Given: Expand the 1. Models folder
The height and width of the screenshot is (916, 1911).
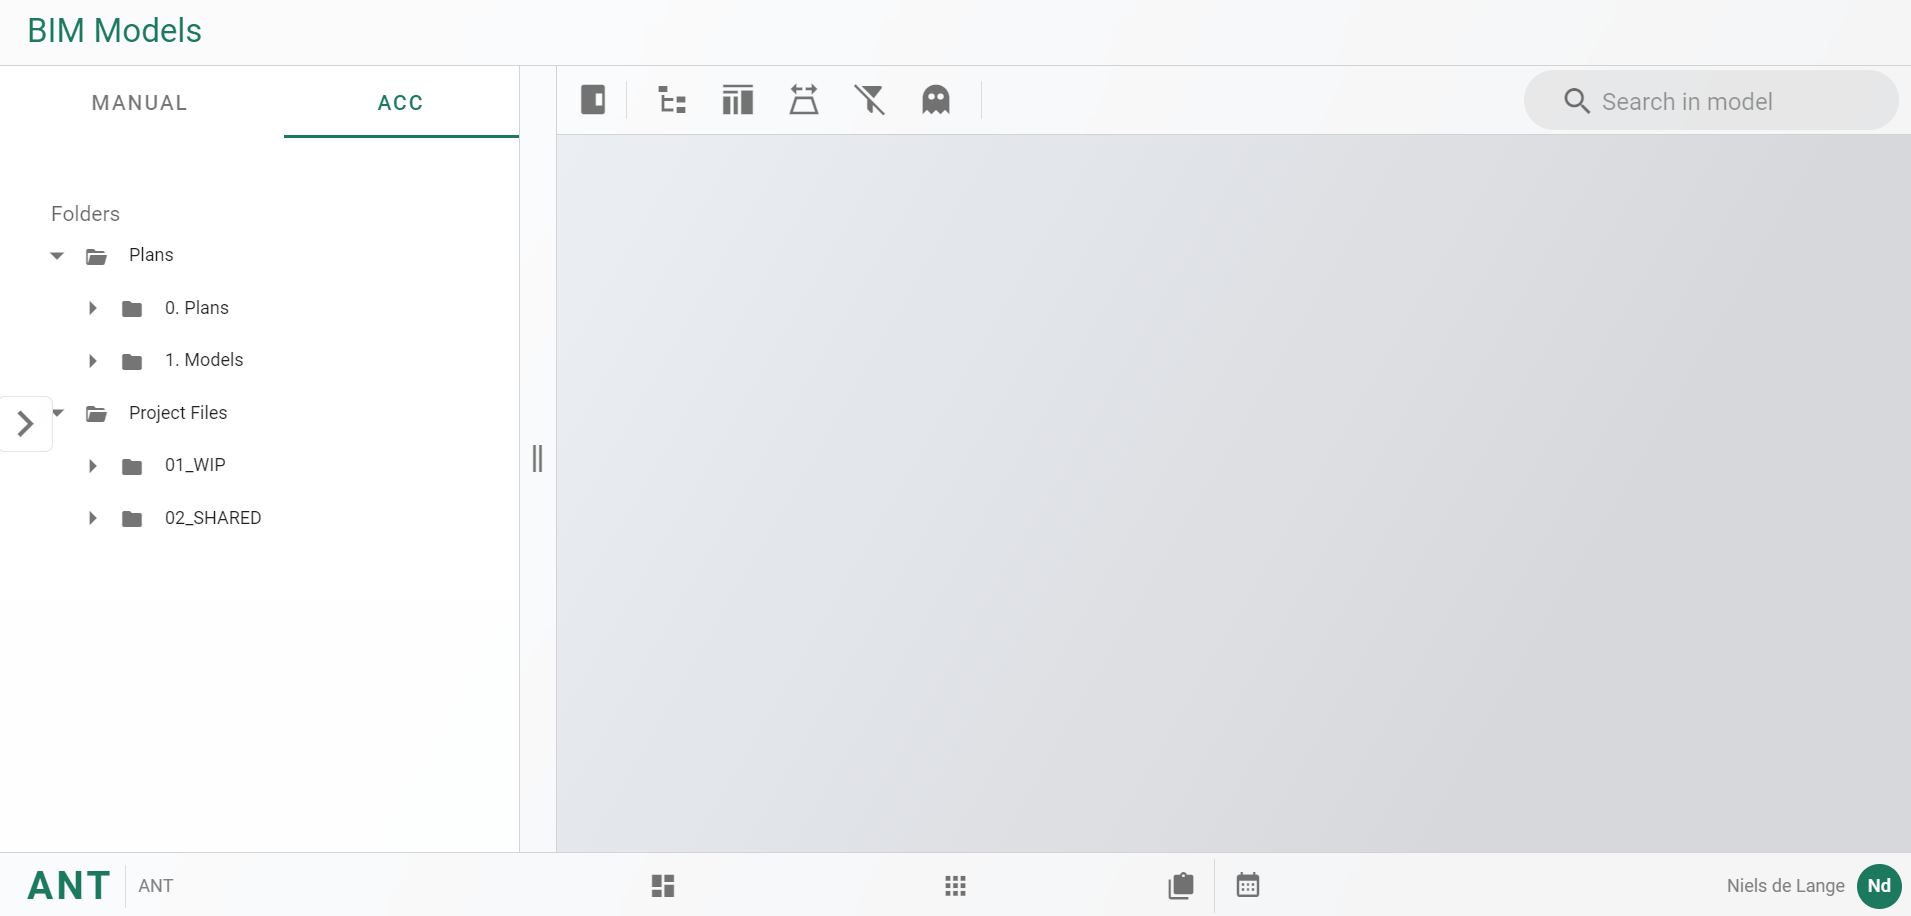Looking at the screenshot, I should pyautogui.click(x=93, y=361).
